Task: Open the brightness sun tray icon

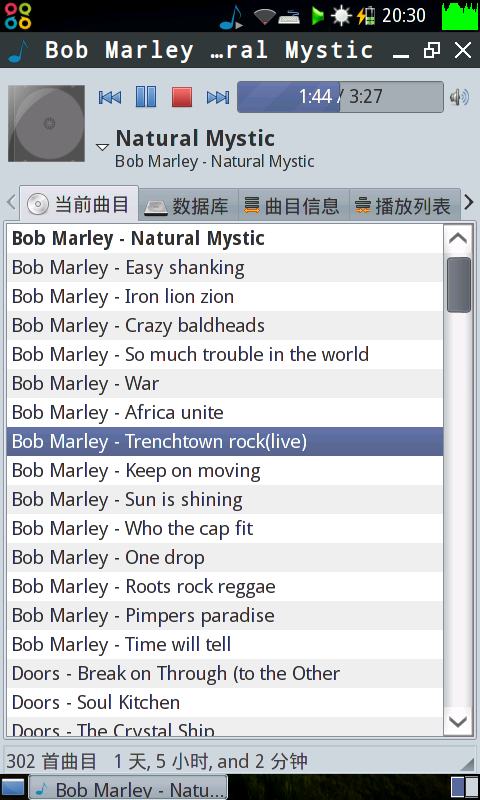Action: (x=341, y=16)
